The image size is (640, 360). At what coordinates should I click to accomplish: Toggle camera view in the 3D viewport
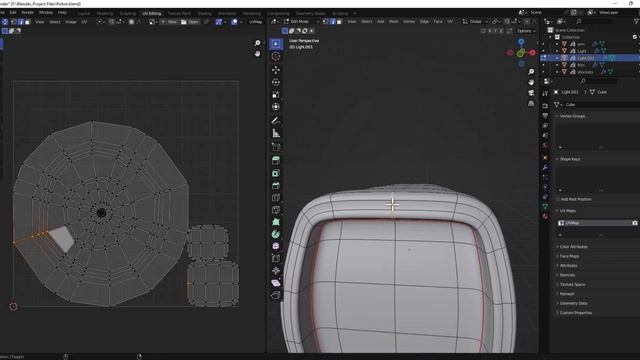[x=531, y=93]
